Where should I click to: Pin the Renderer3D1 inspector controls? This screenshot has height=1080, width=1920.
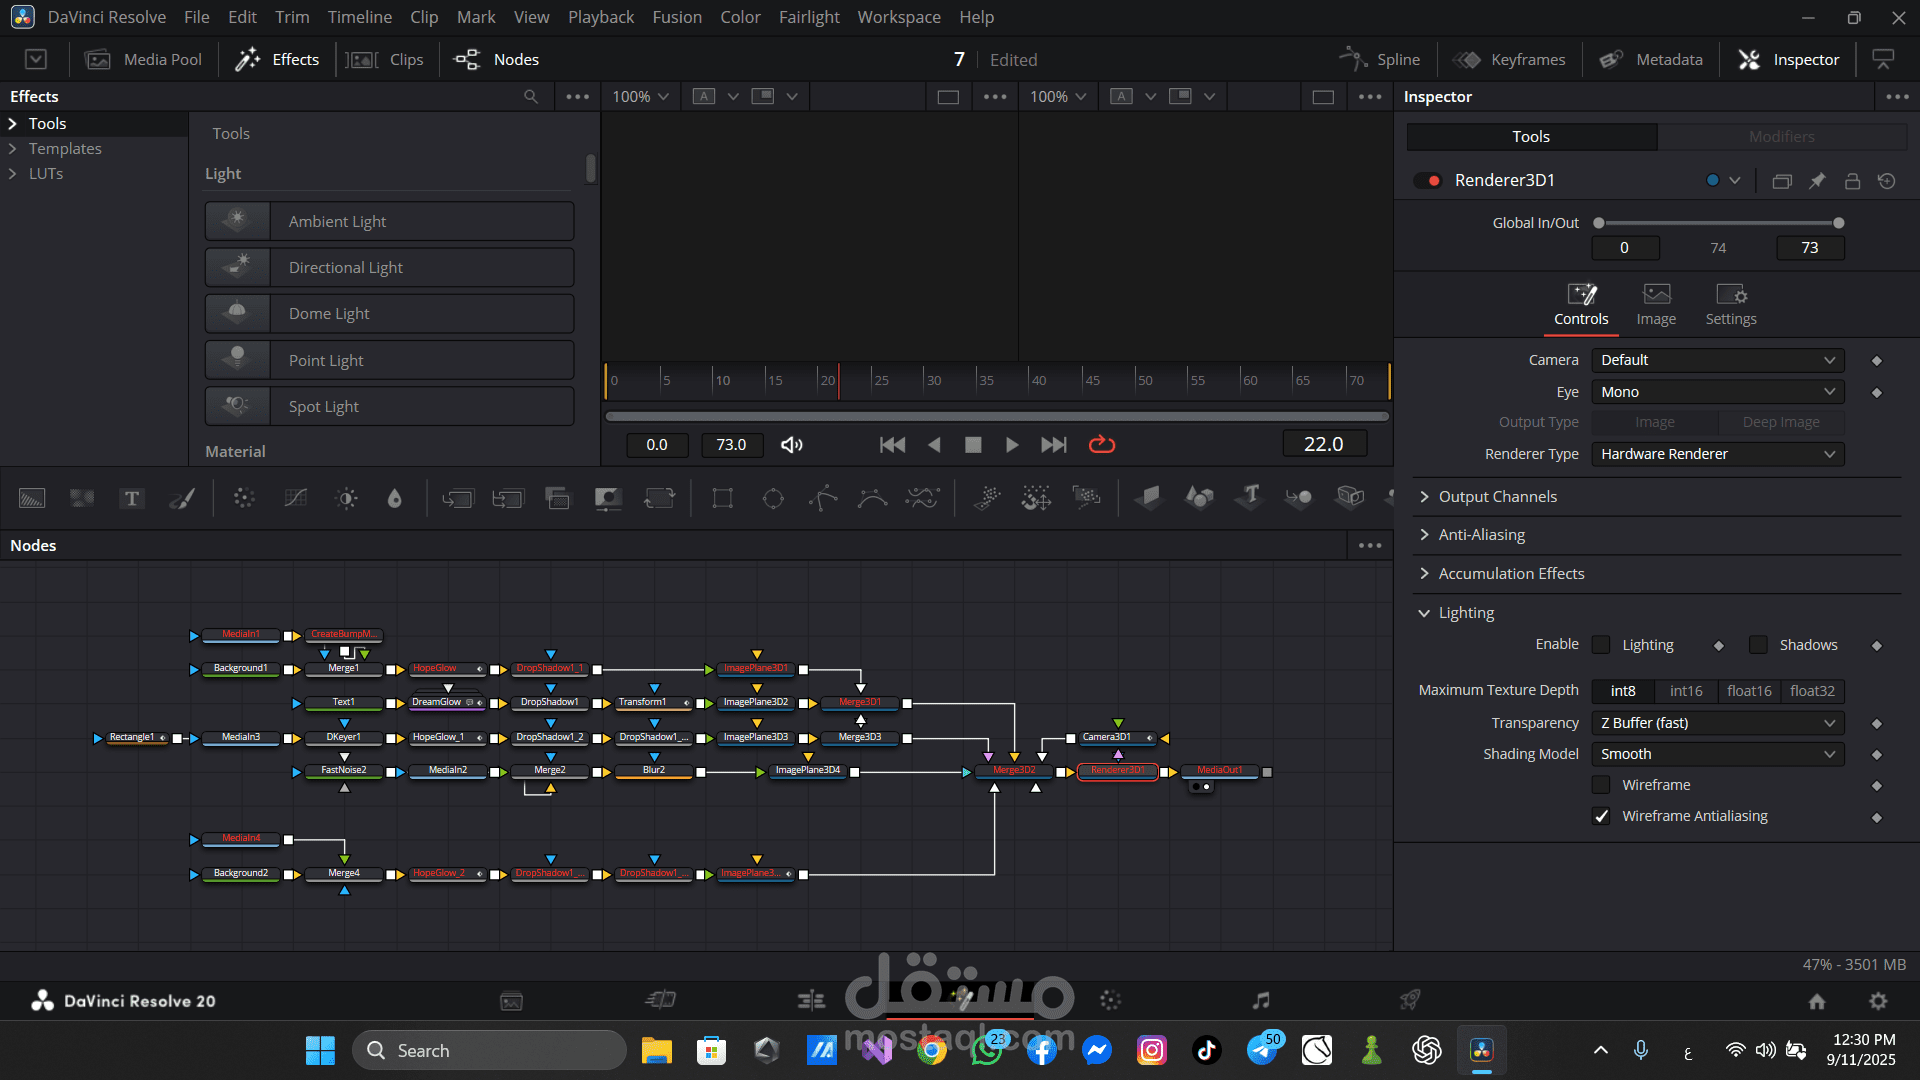pos(1817,181)
